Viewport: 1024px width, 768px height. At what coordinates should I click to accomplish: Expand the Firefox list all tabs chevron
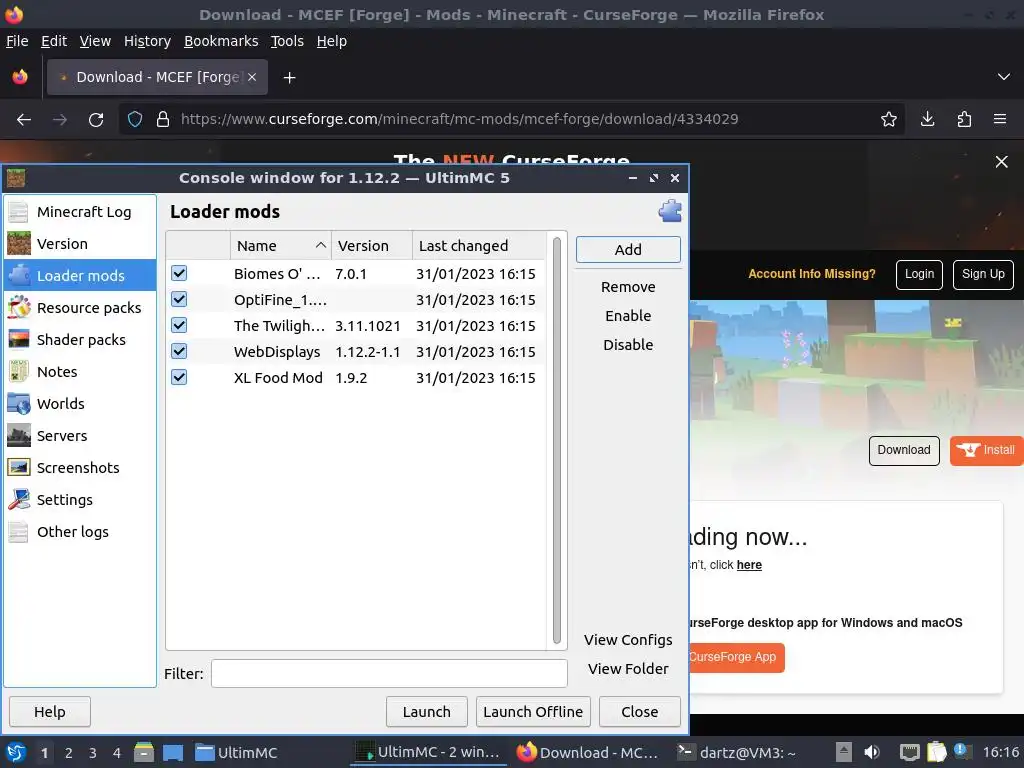pos(1004,77)
